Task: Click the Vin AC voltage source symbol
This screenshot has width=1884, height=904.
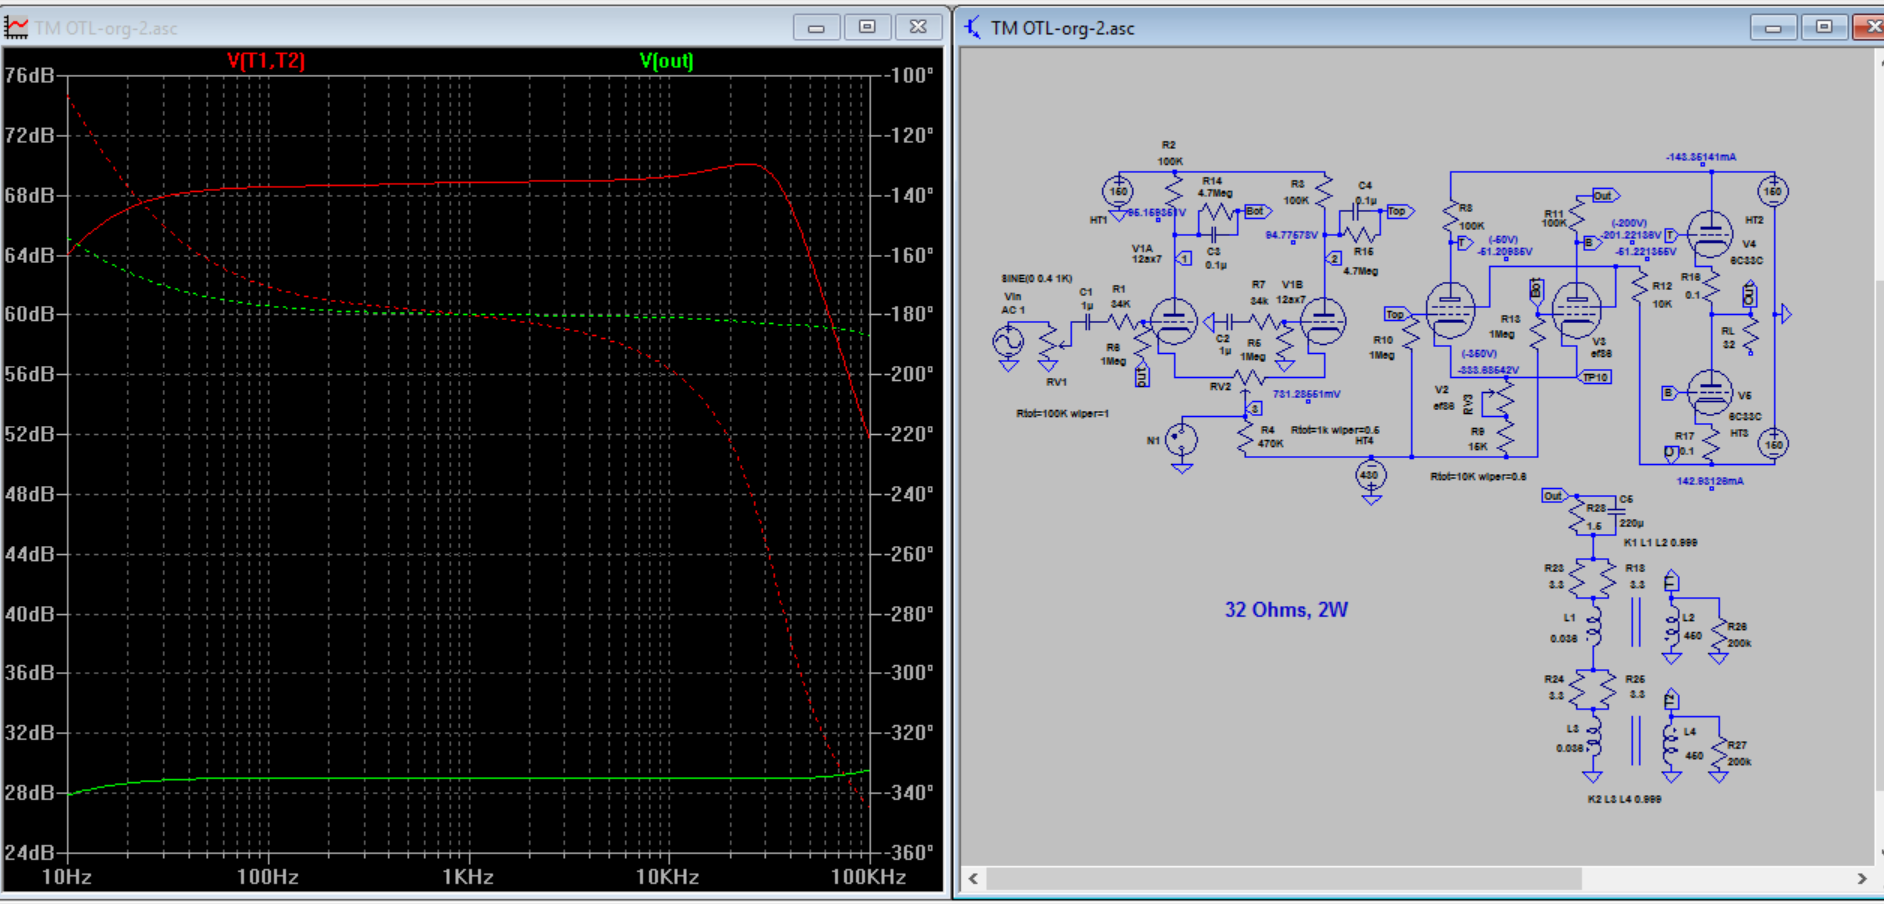Action: (1008, 342)
